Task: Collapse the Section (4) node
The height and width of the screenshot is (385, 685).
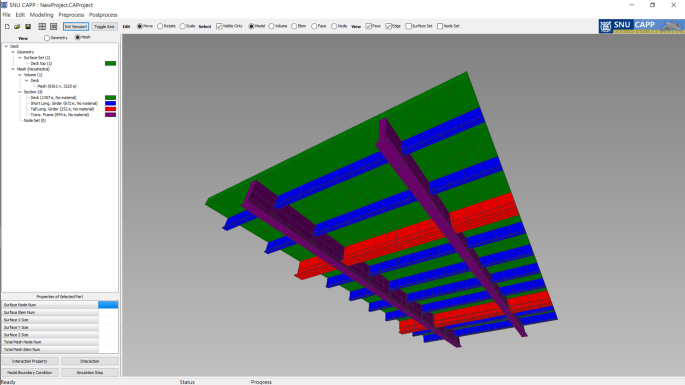Action: pyautogui.click(x=20, y=92)
